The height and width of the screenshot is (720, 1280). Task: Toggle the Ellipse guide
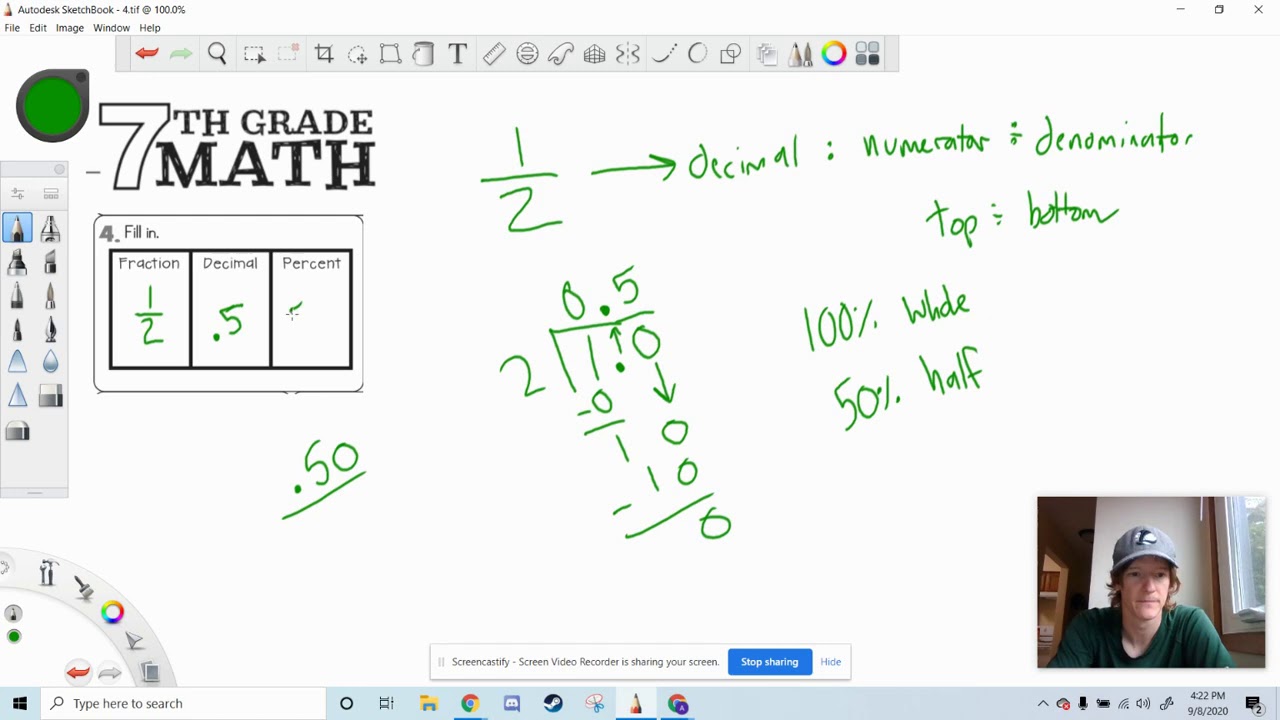[x=527, y=54]
